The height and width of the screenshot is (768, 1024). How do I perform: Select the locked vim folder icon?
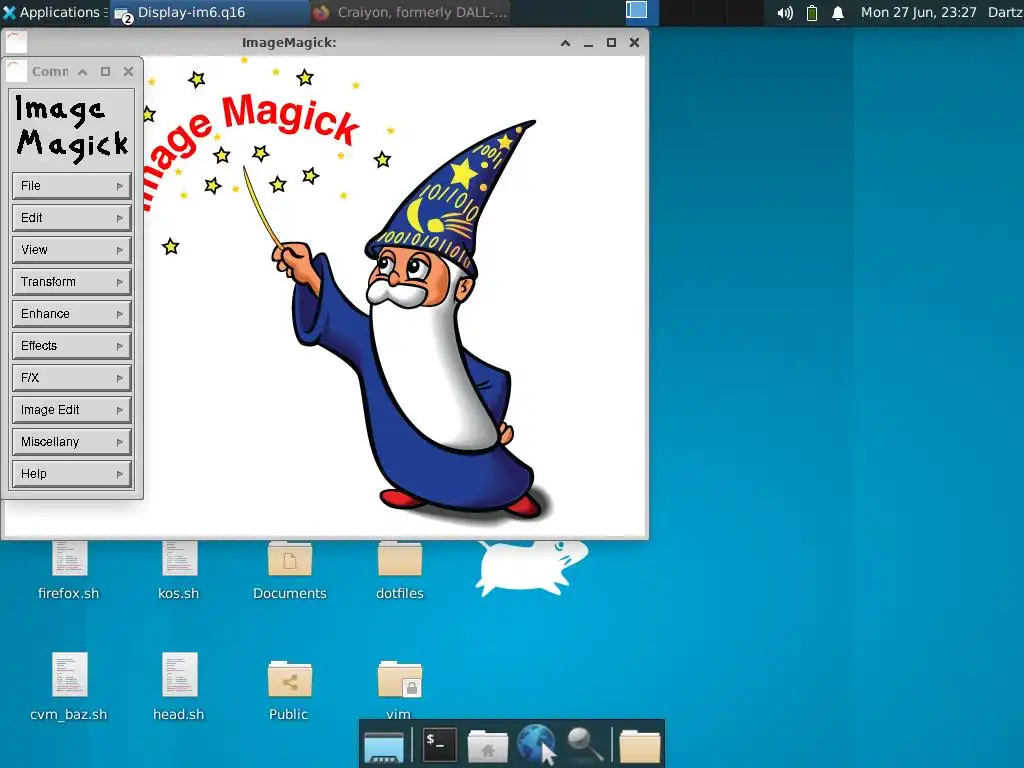[400, 679]
